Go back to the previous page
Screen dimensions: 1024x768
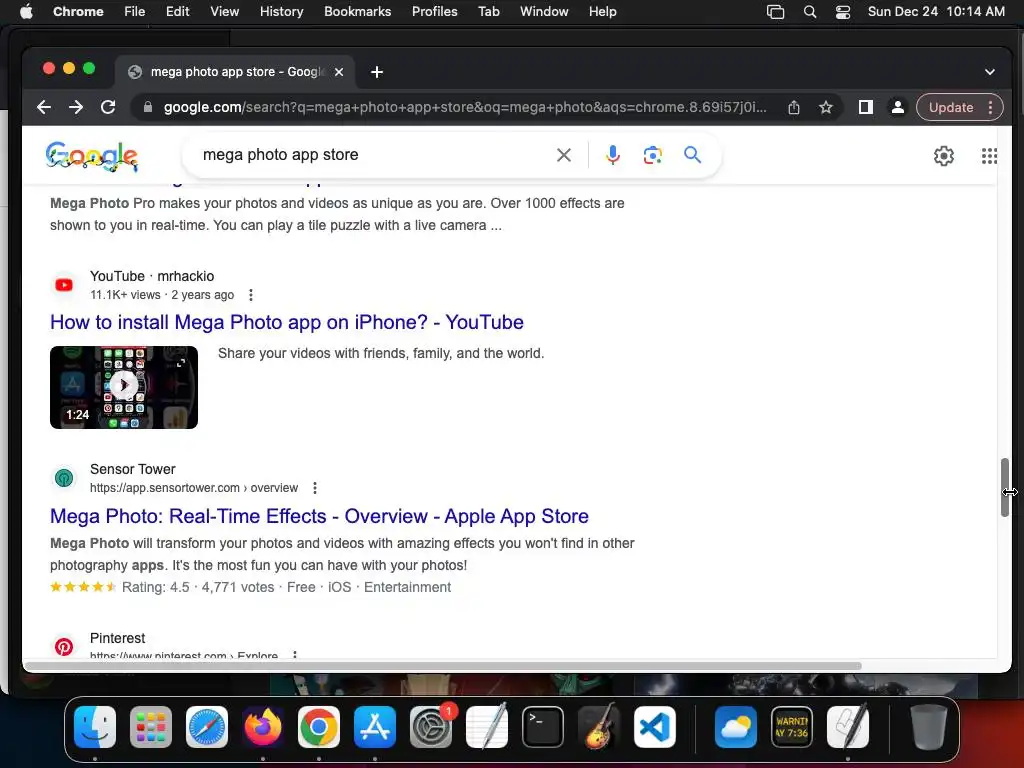[x=44, y=107]
